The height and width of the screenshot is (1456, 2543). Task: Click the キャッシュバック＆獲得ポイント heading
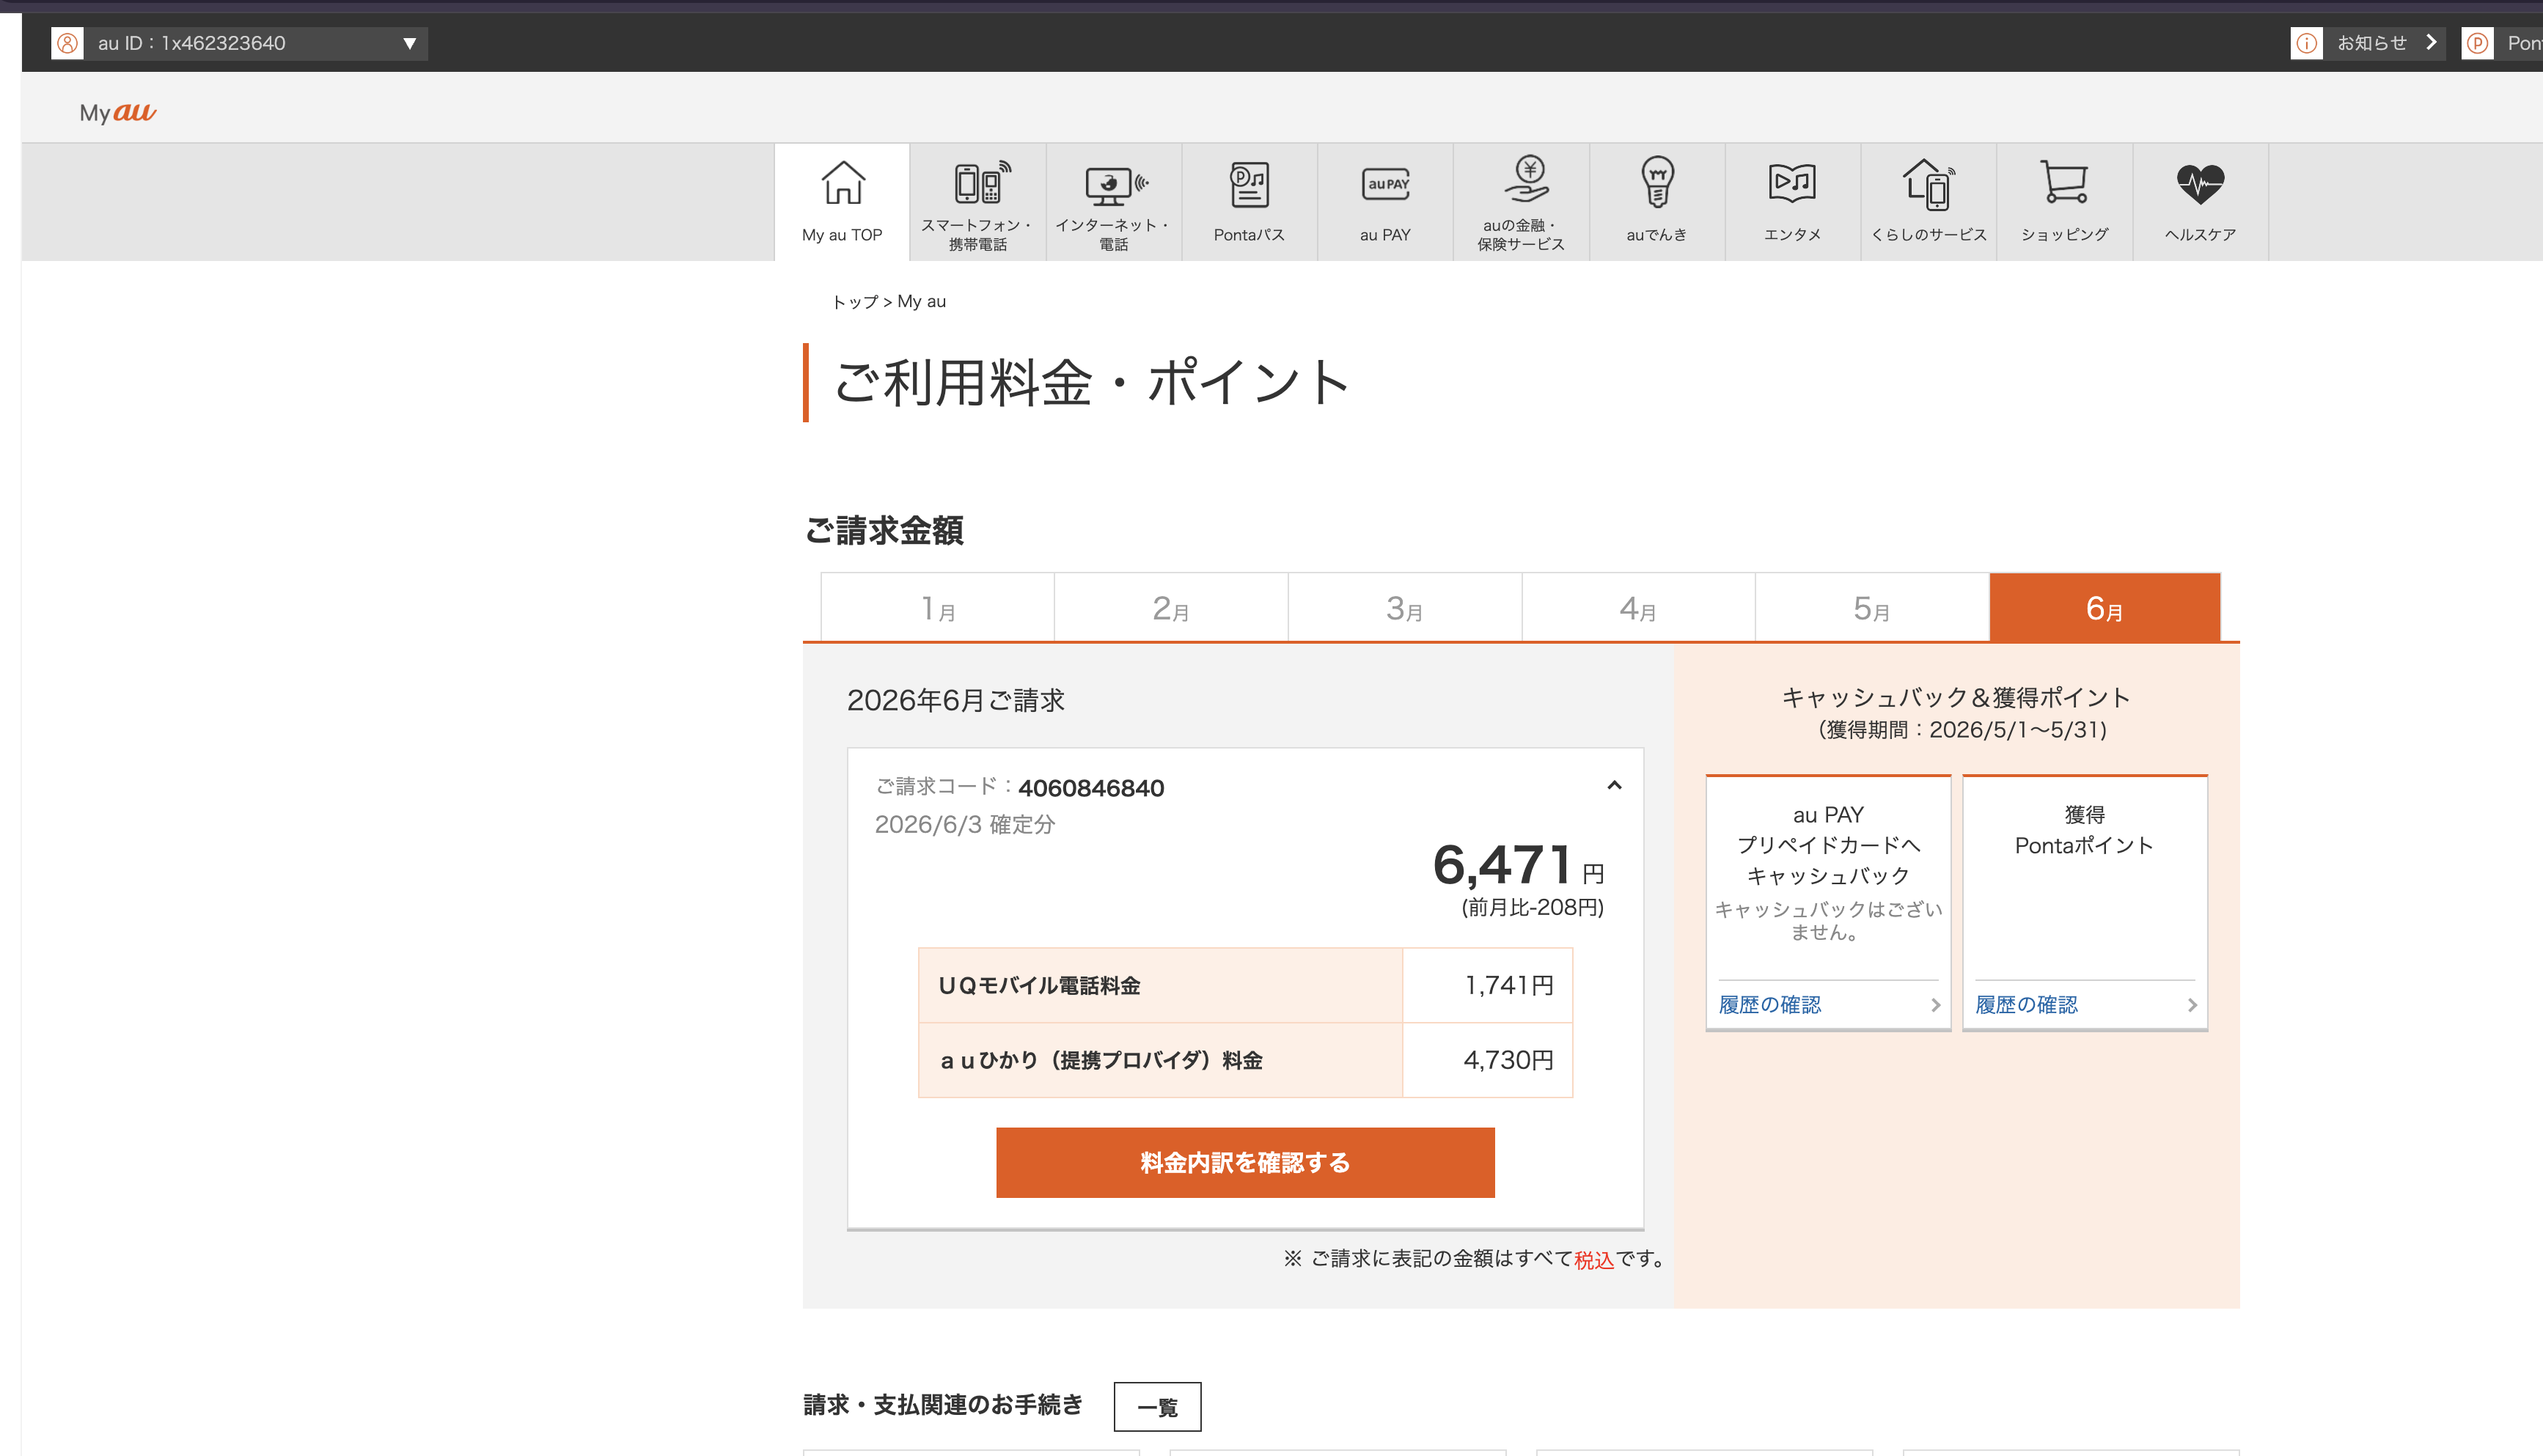click(x=1956, y=697)
